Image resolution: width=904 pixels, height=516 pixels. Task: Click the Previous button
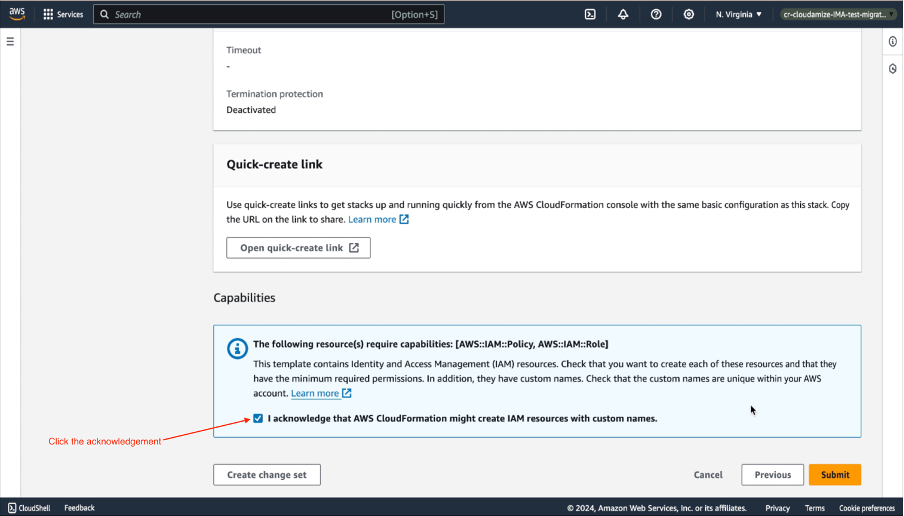click(x=772, y=475)
